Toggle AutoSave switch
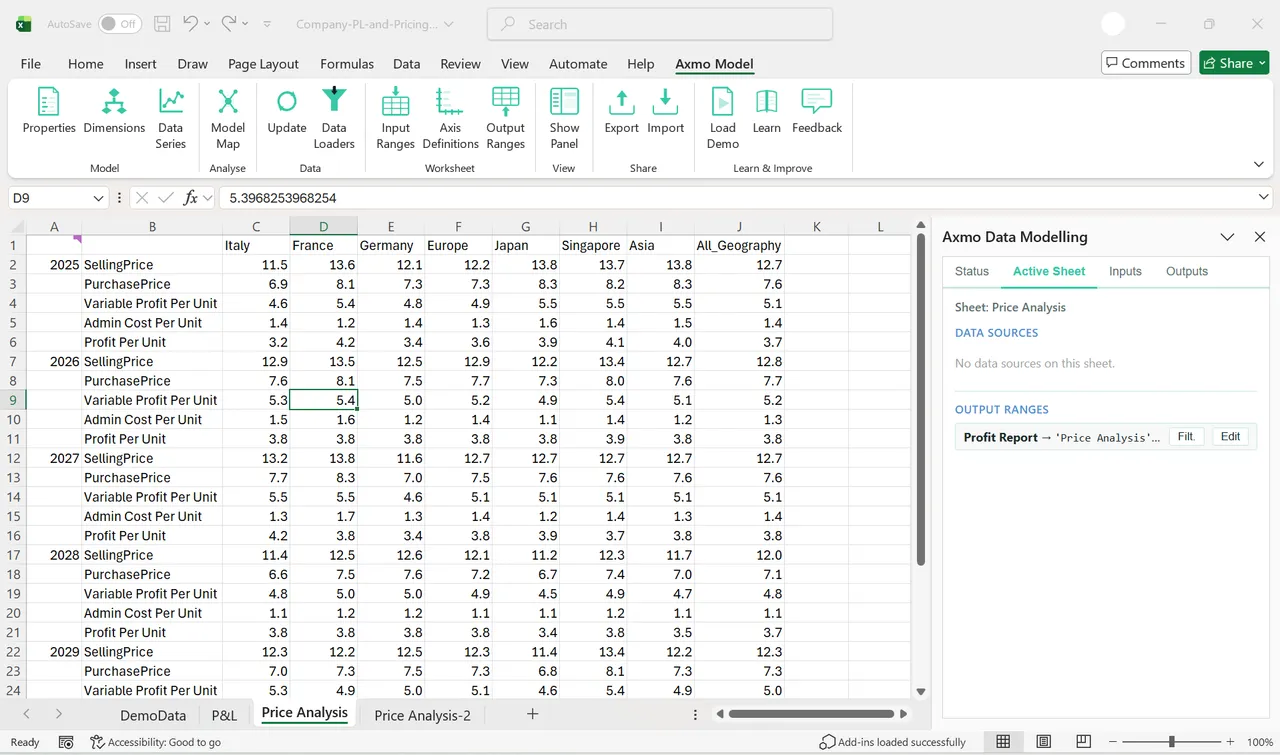This screenshot has height=755, width=1280. click(x=120, y=24)
